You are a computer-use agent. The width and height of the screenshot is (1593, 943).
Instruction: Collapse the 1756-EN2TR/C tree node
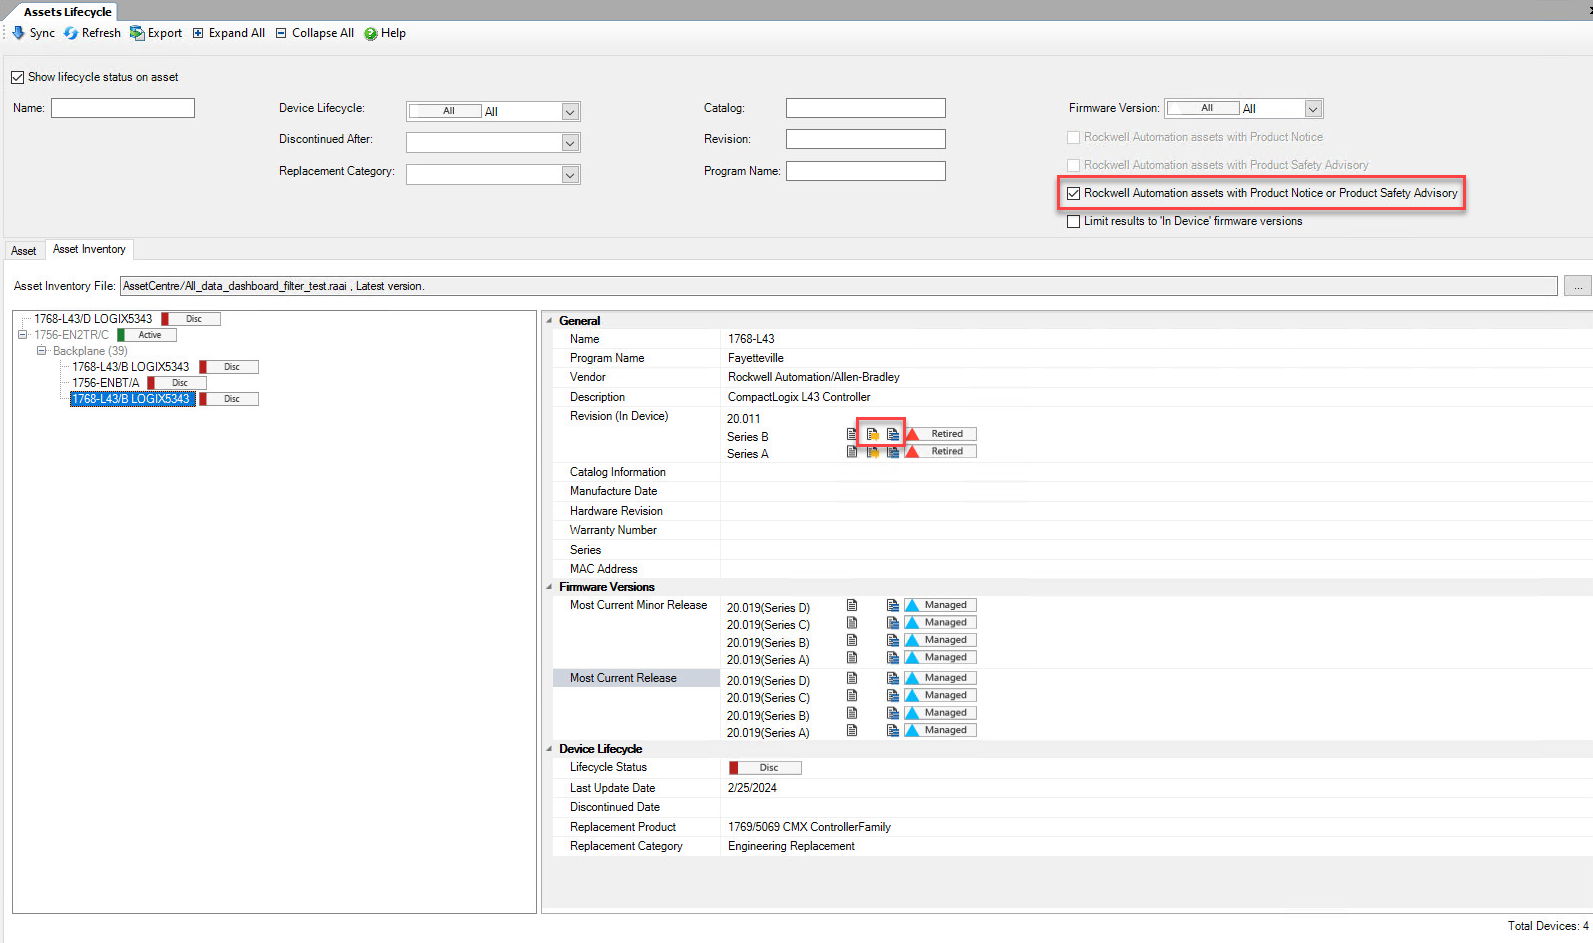pyautogui.click(x=22, y=335)
